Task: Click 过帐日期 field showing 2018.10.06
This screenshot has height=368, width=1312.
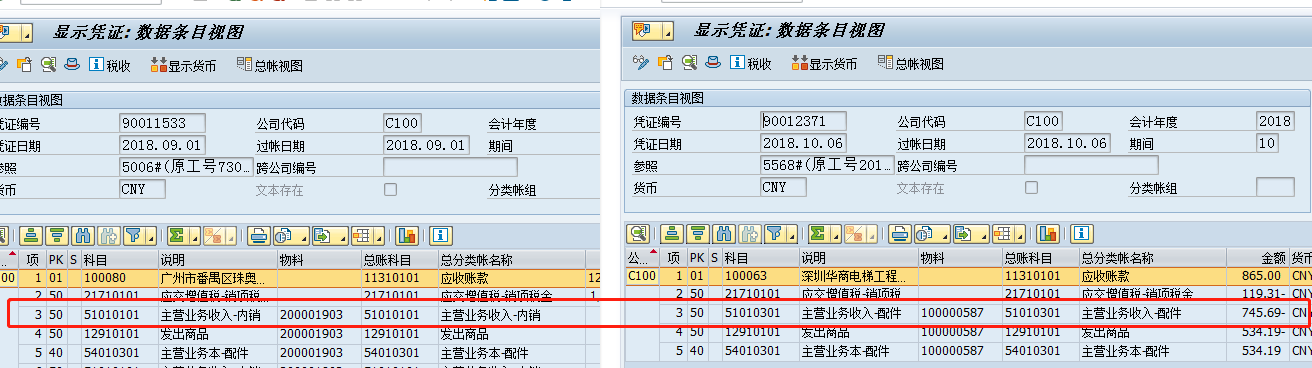Action: click(1068, 143)
